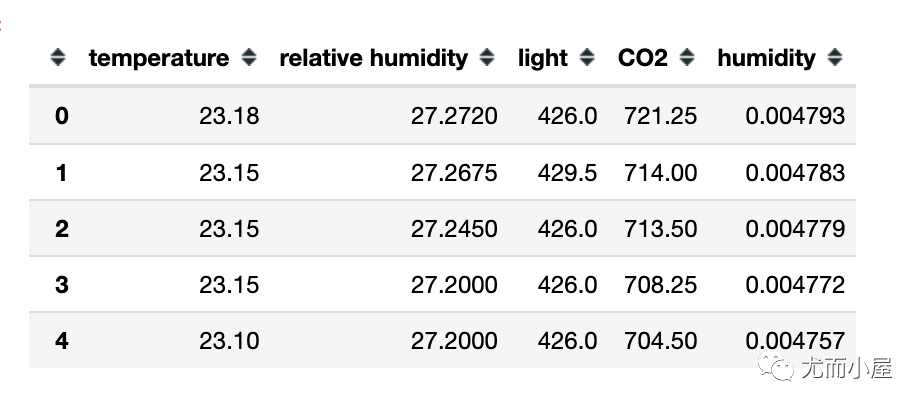Click sort arrows beside humidity column
Screen dimensions: 922x408
point(835,58)
